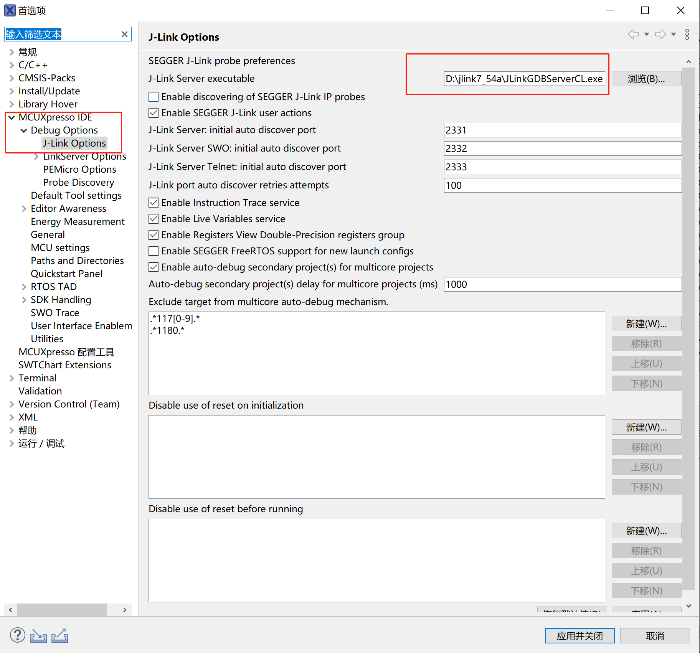Click the export preferences icon
The height and width of the screenshot is (653, 700).
(60, 635)
